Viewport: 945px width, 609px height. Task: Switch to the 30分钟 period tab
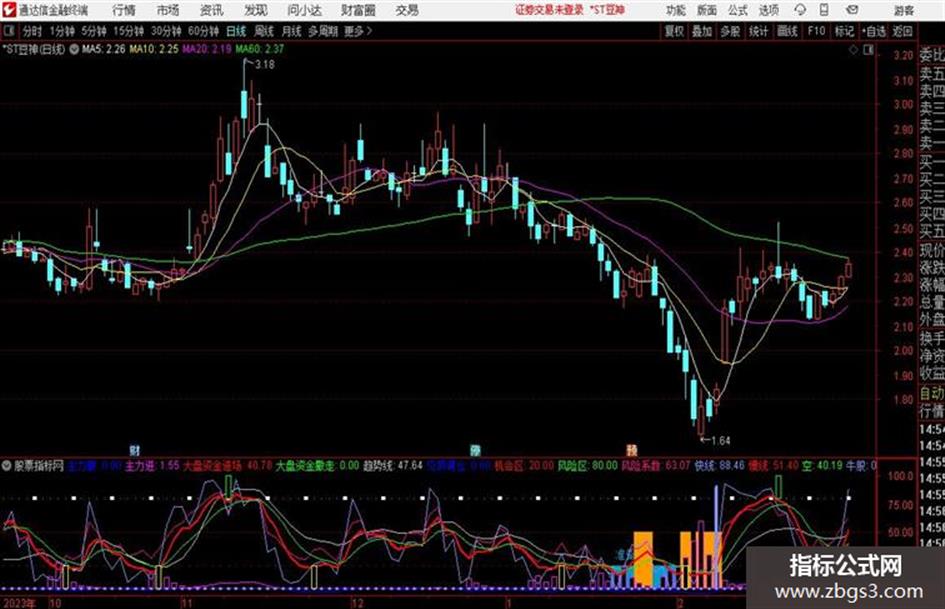pos(166,31)
